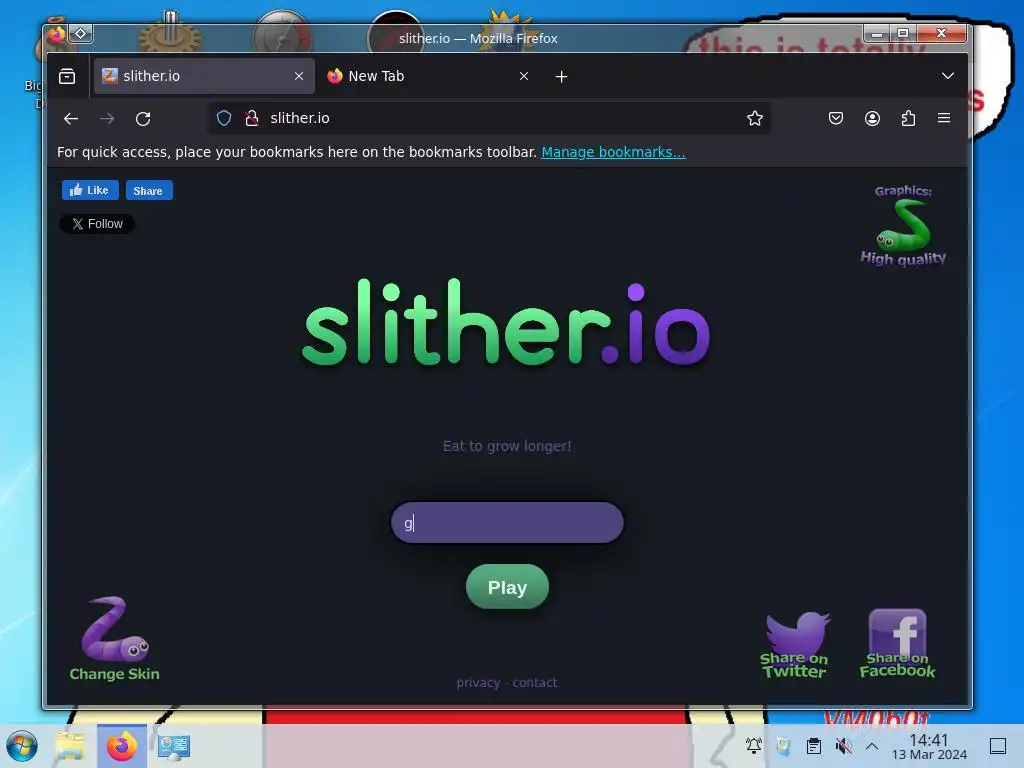Click Share on Twitter bird icon
This screenshot has height=768, width=1024.
[x=794, y=645]
